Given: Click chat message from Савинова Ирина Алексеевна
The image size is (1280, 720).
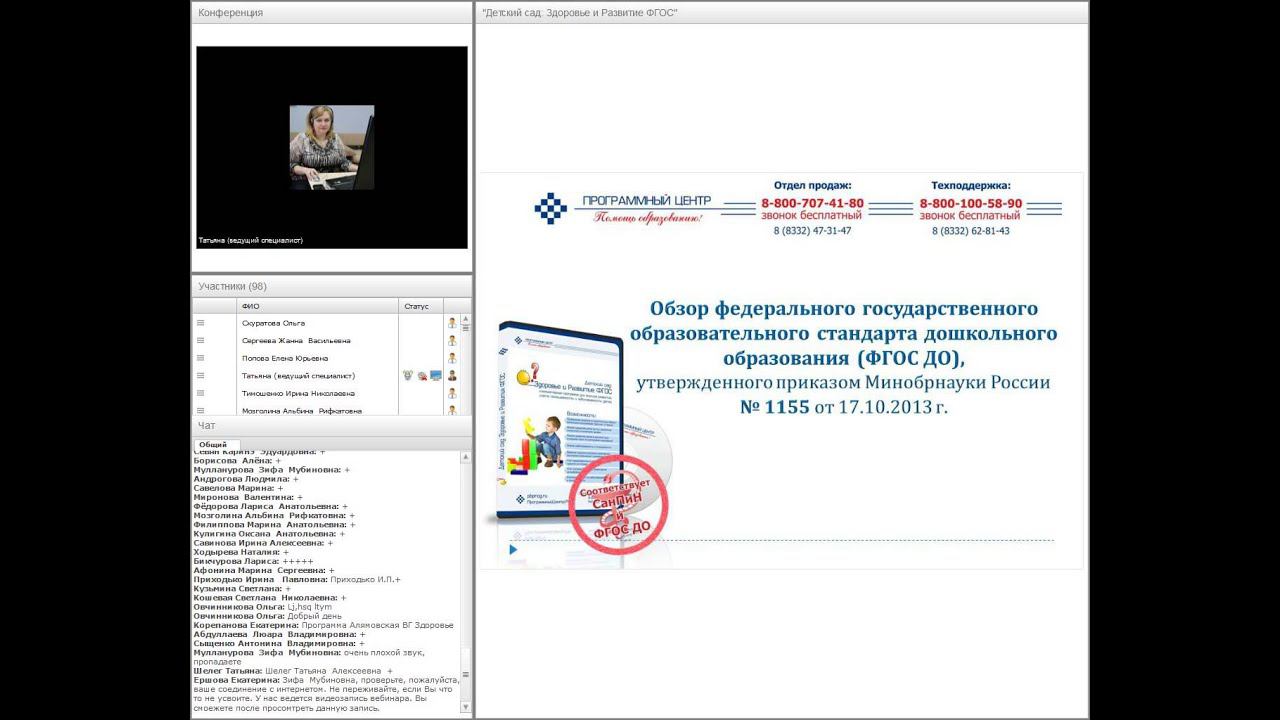Looking at the screenshot, I should pos(264,543).
